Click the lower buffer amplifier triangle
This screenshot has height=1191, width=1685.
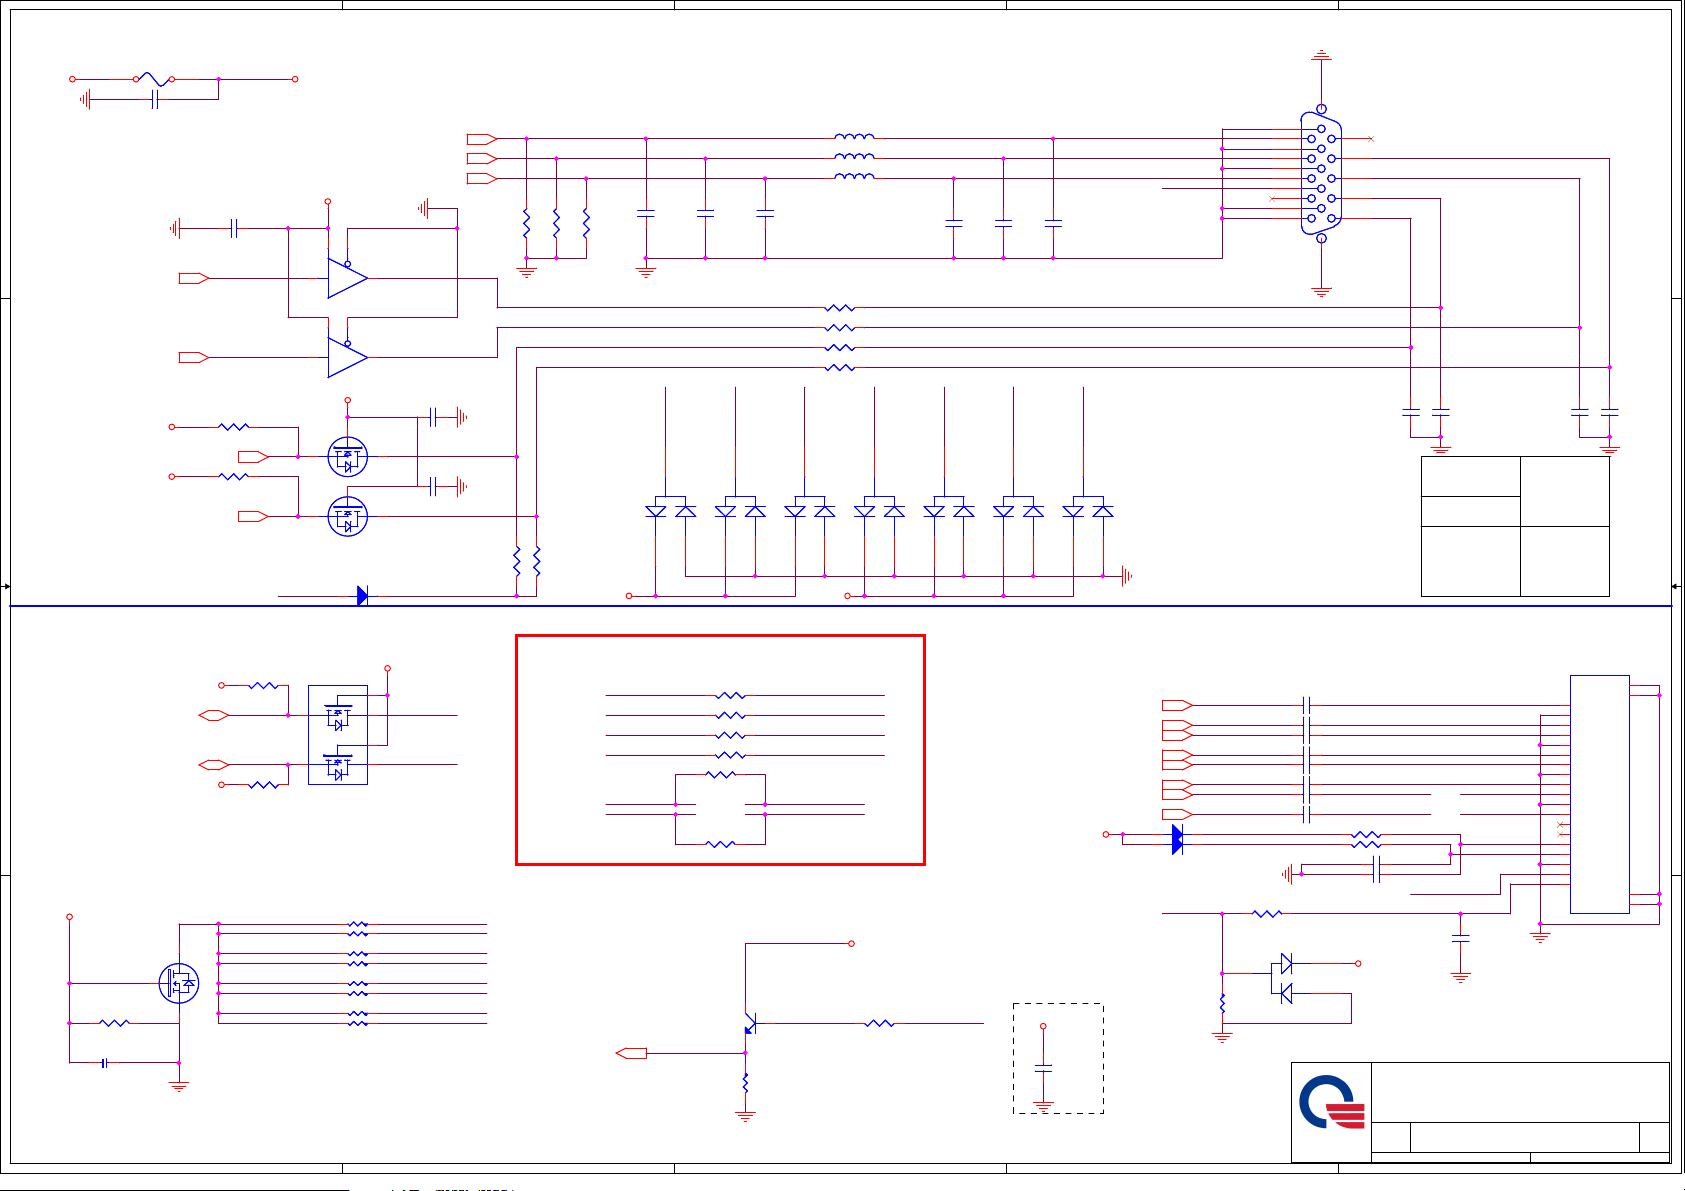[x=347, y=357]
